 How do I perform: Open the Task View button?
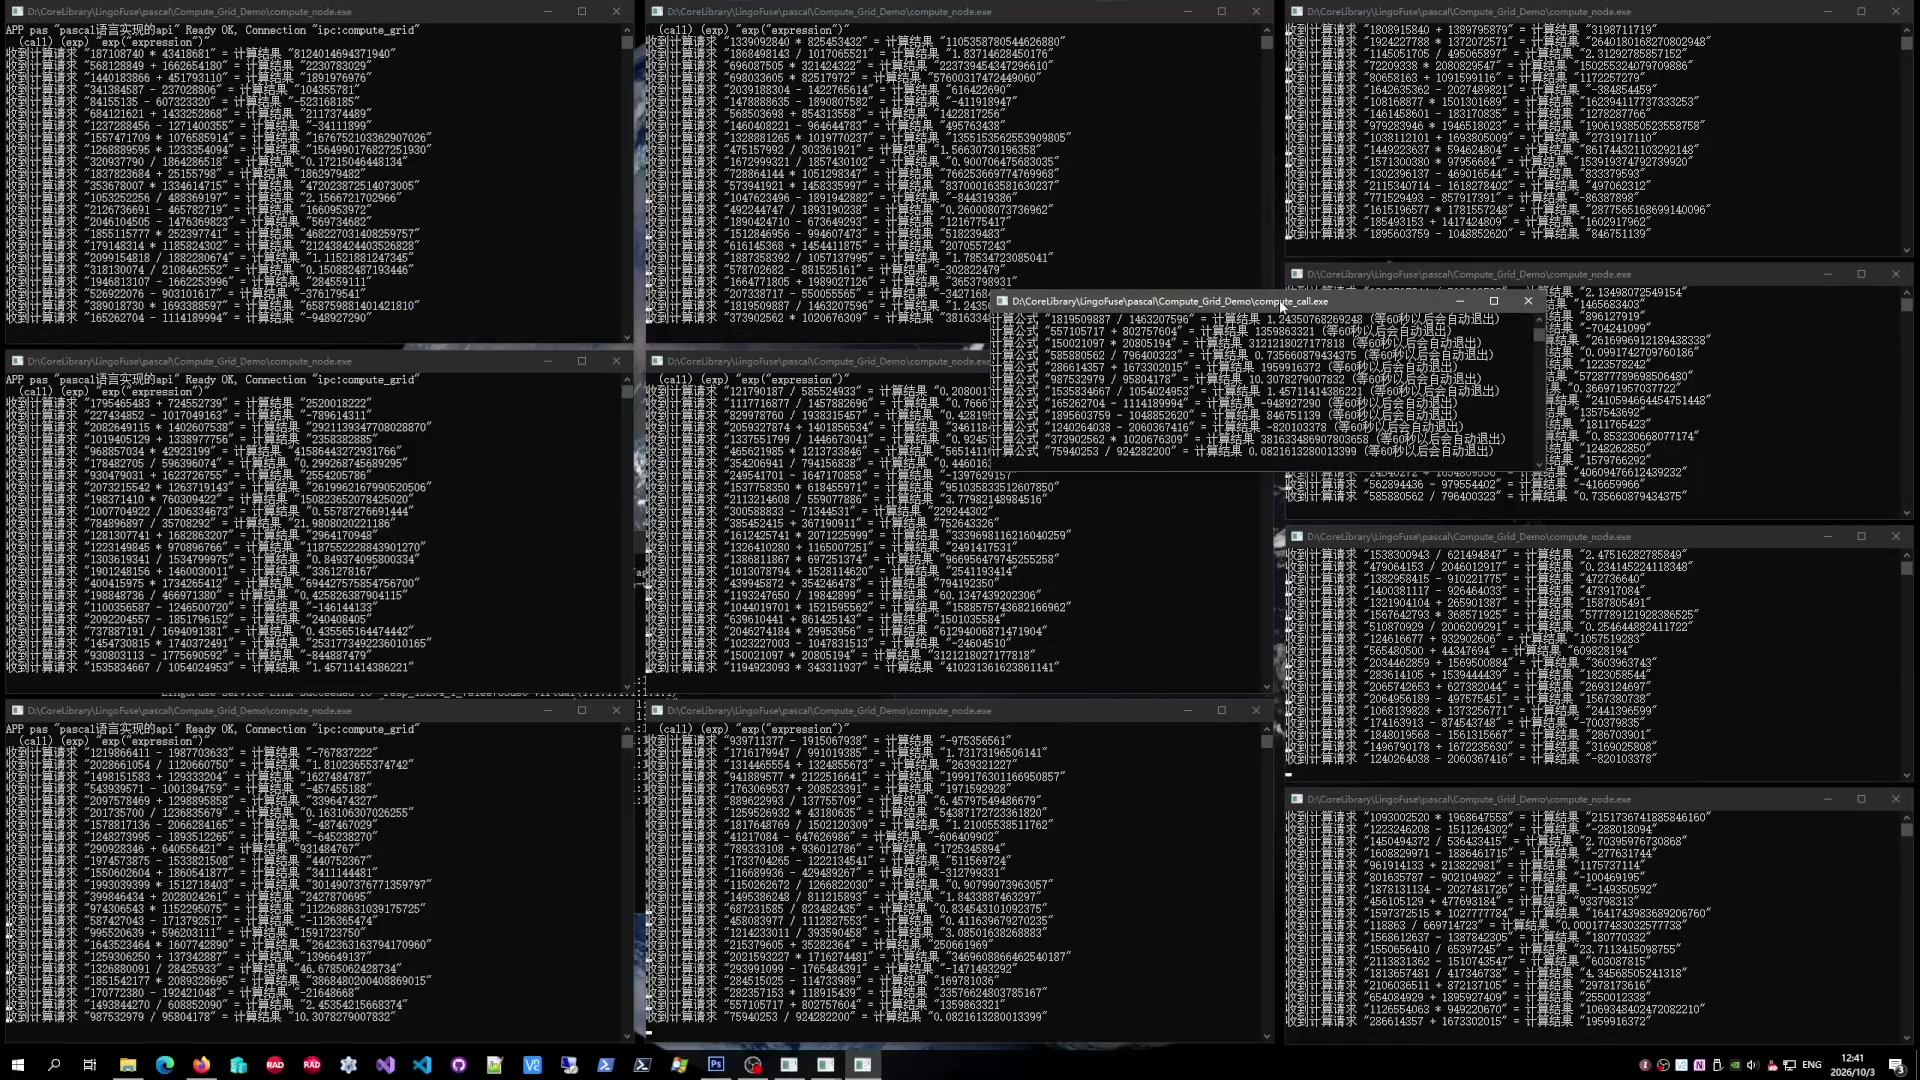tap(90, 1065)
